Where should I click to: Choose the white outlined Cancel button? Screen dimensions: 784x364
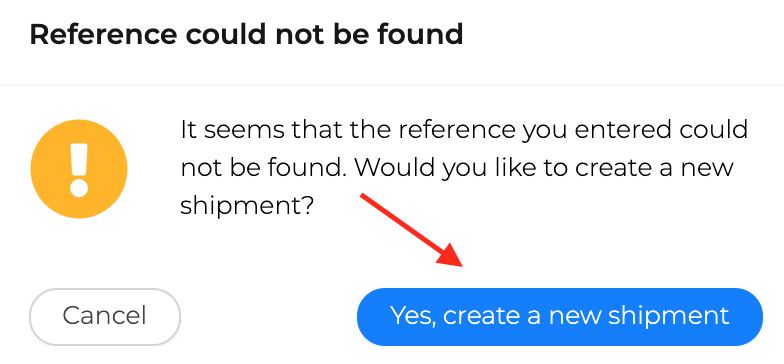(x=104, y=317)
